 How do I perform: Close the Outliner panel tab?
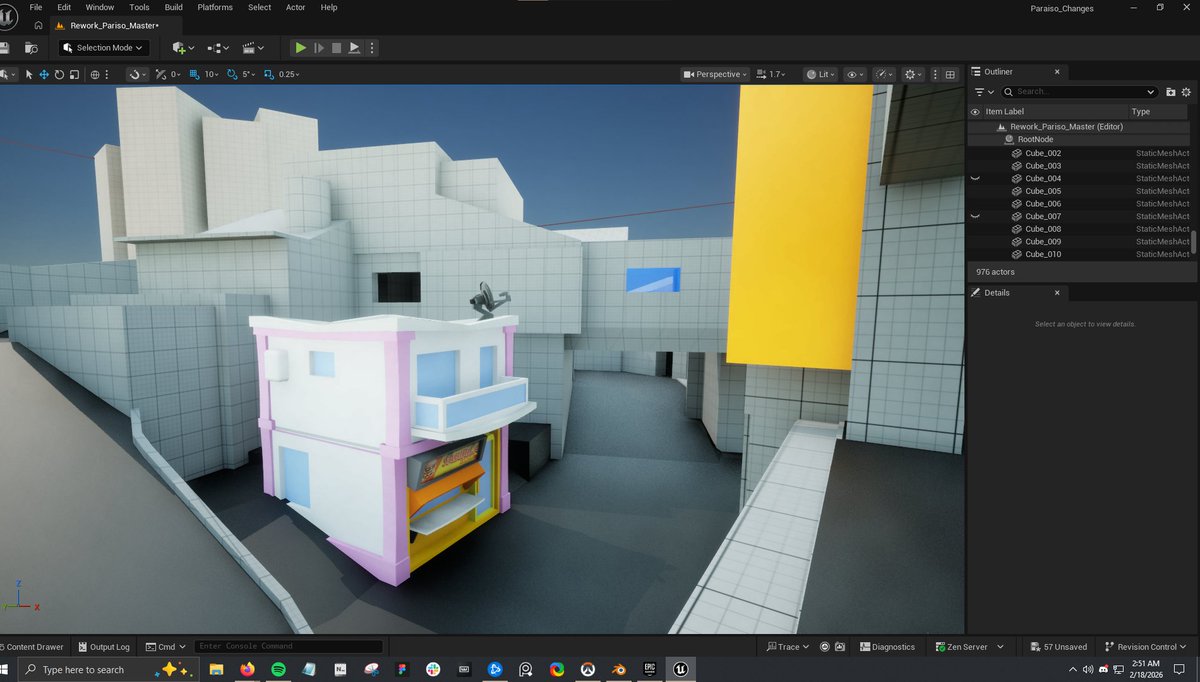[x=1057, y=72]
